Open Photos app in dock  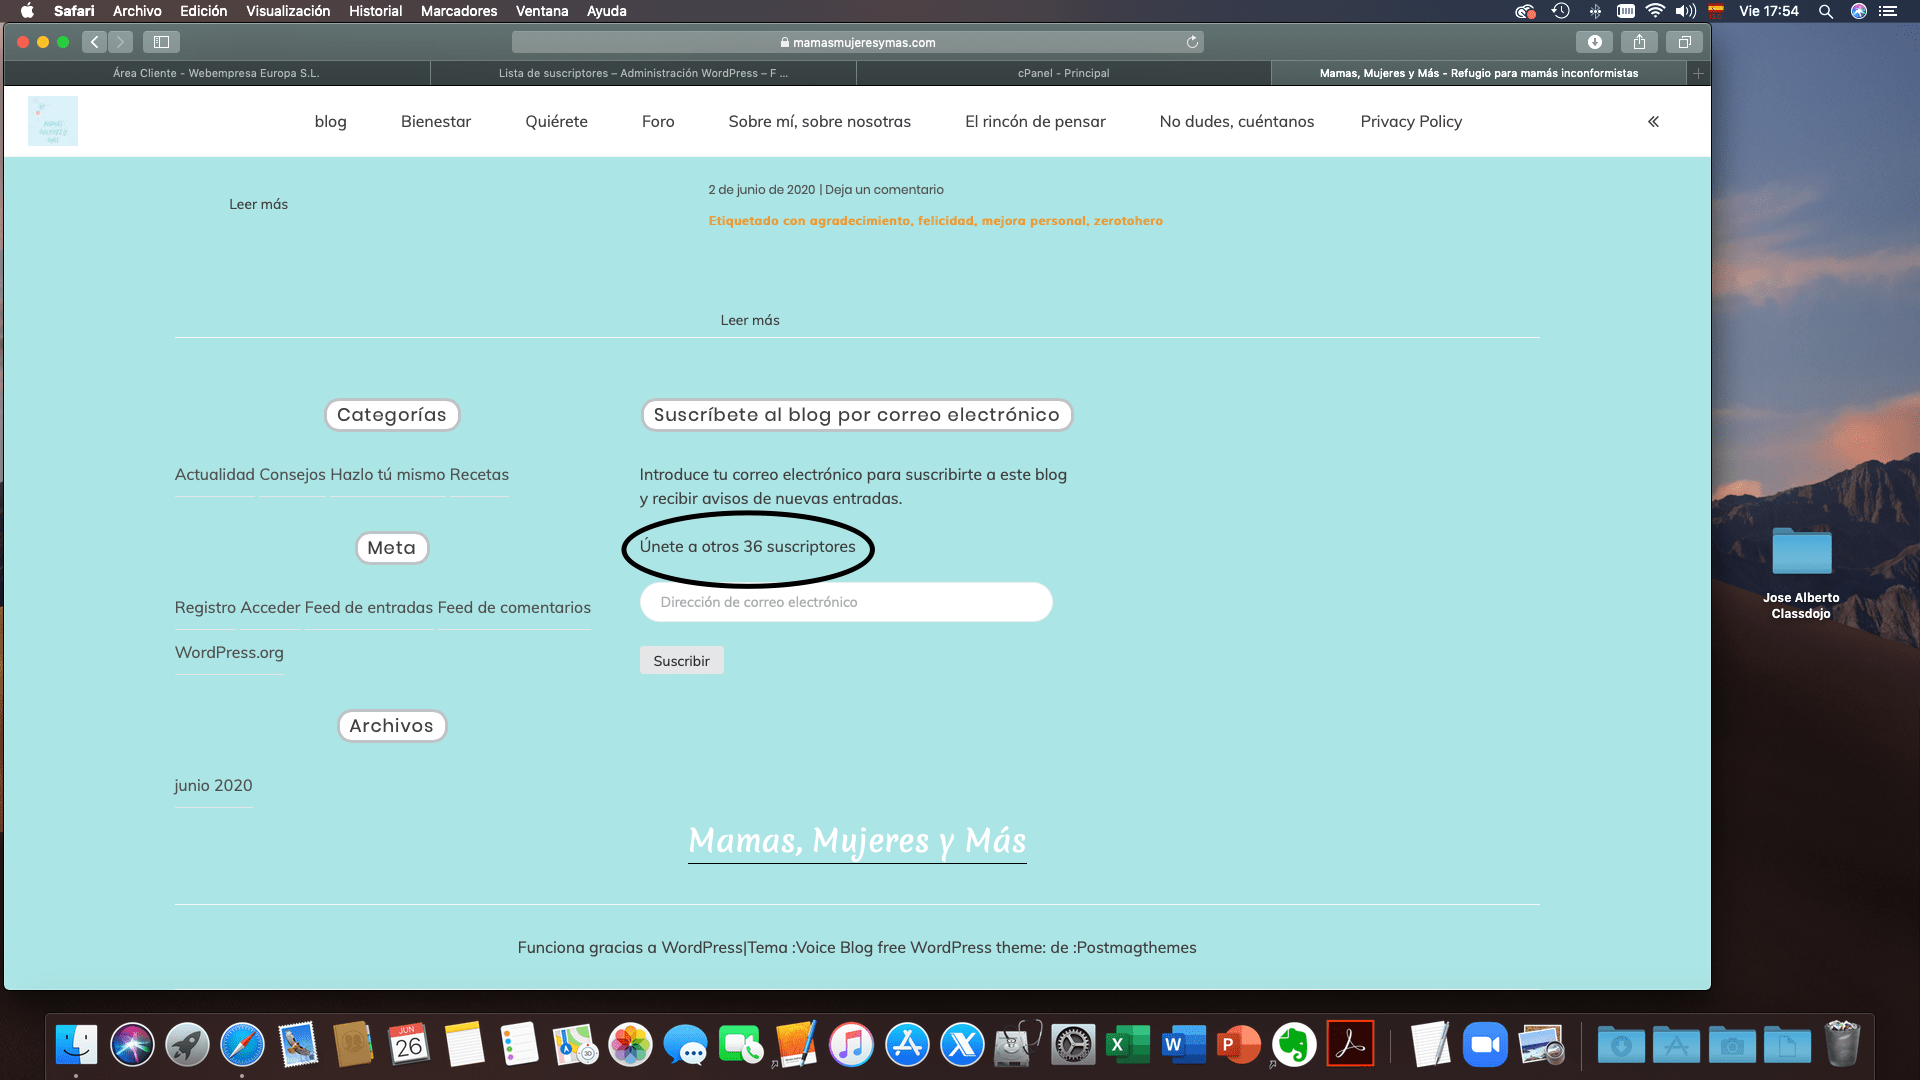pyautogui.click(x=630, y=1046)
